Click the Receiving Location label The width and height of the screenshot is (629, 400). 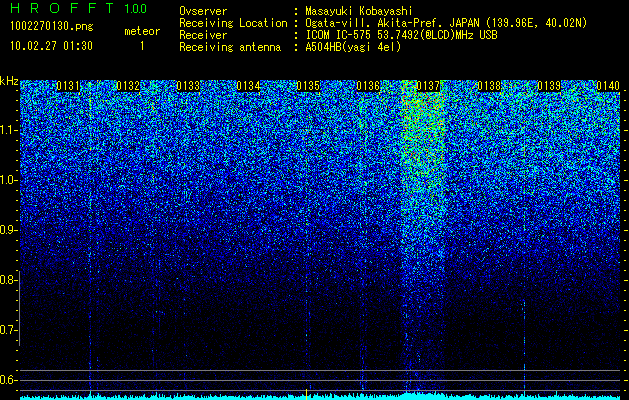coord(233,23)
